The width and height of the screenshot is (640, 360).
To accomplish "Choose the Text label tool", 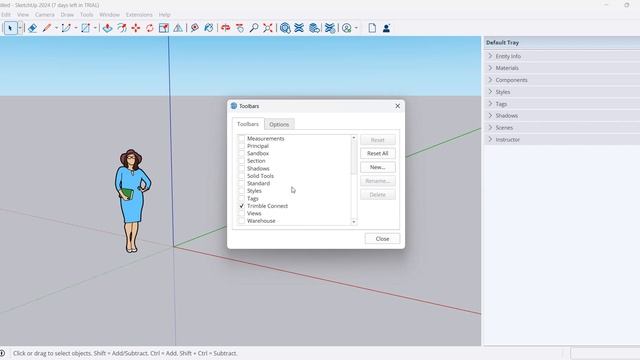I will tap(195, 28).
